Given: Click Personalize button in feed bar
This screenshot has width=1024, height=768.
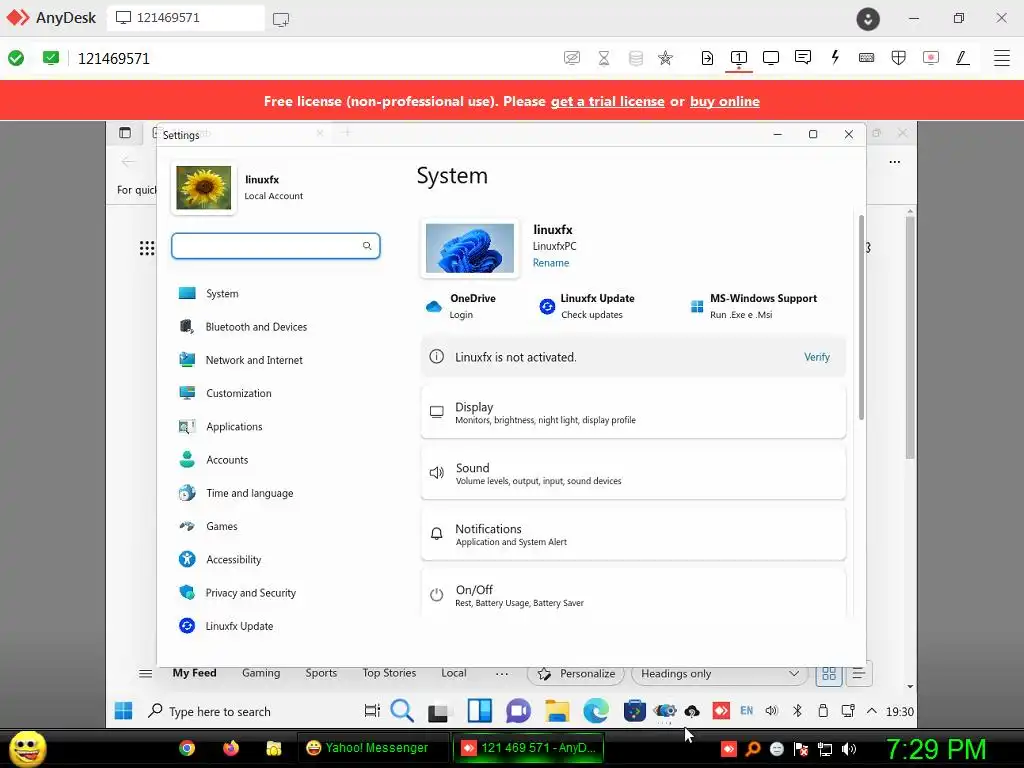Looking at the screenshot, I should pos(576,673).
